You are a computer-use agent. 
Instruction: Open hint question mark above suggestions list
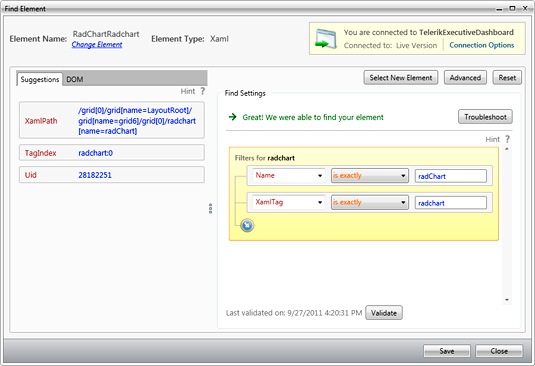202,91
